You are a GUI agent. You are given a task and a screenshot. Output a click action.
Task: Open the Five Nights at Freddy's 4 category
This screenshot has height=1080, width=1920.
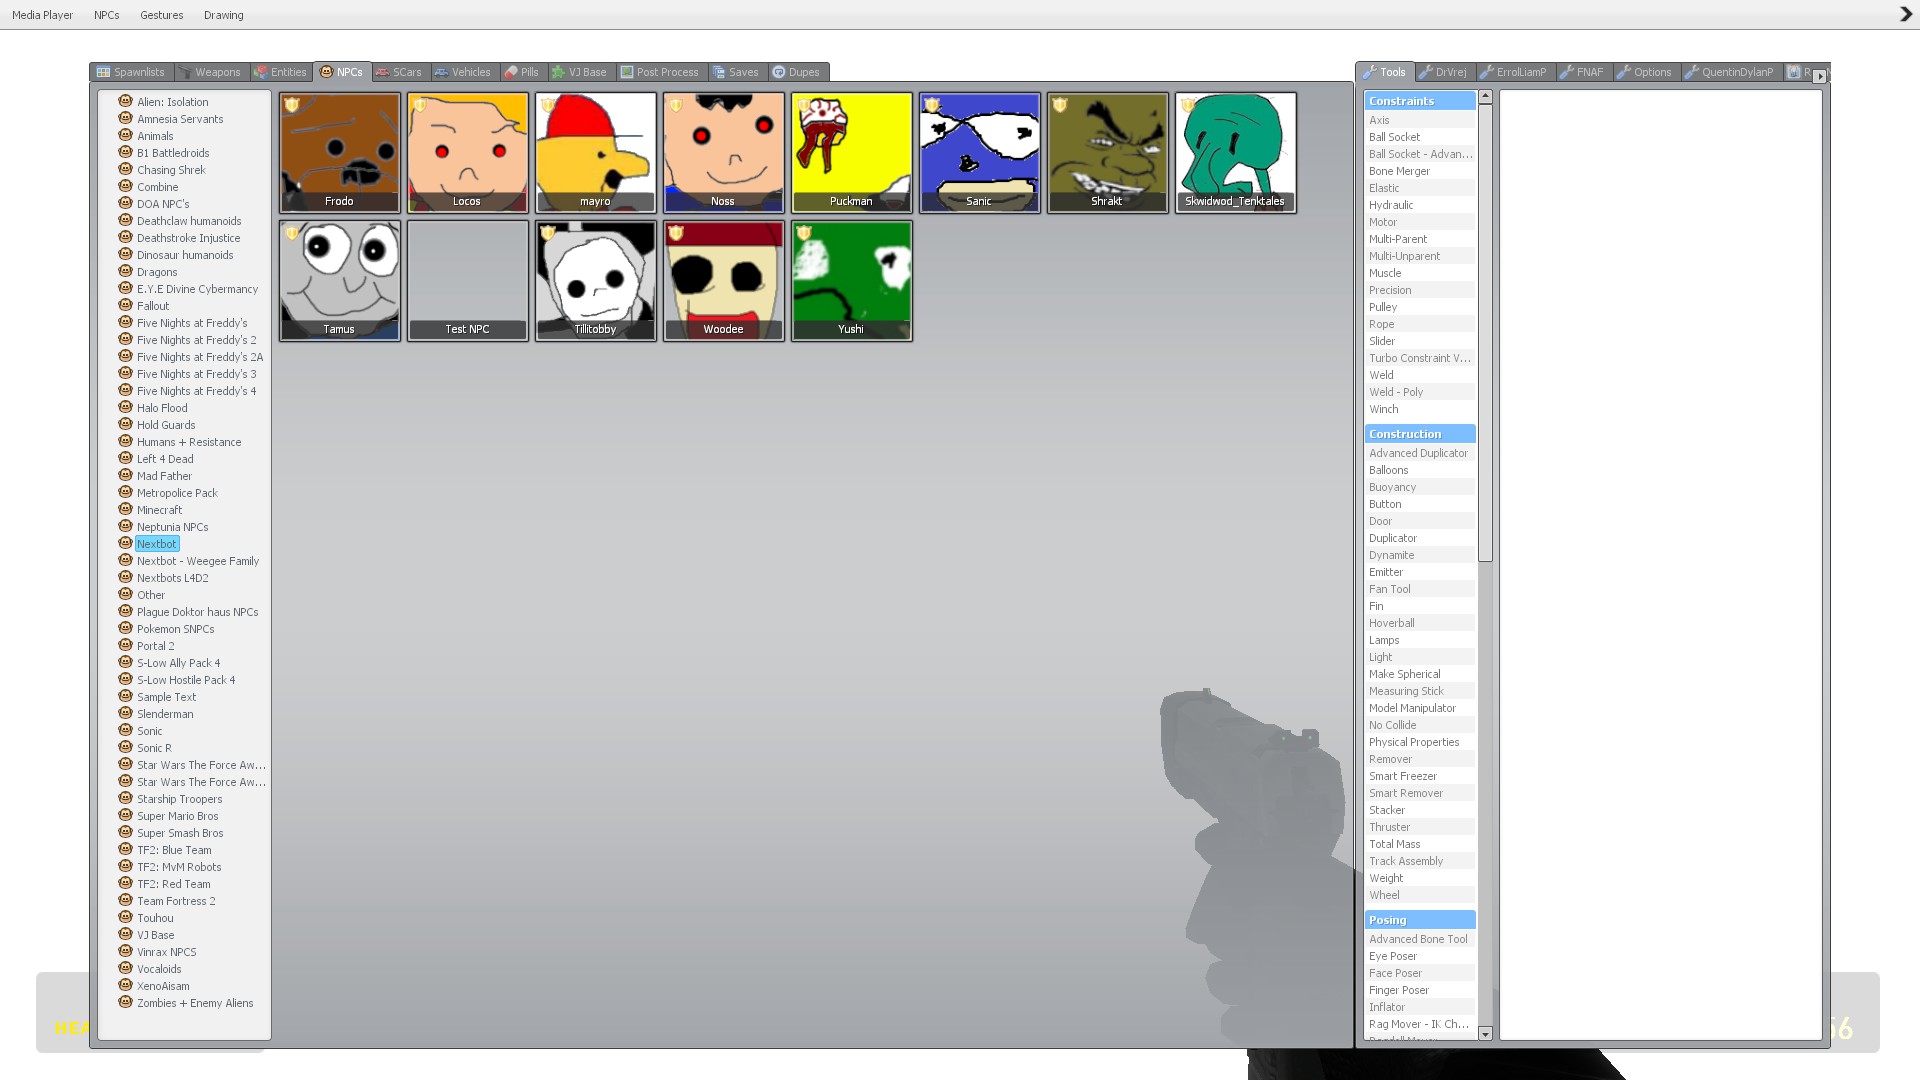(197, 391)
